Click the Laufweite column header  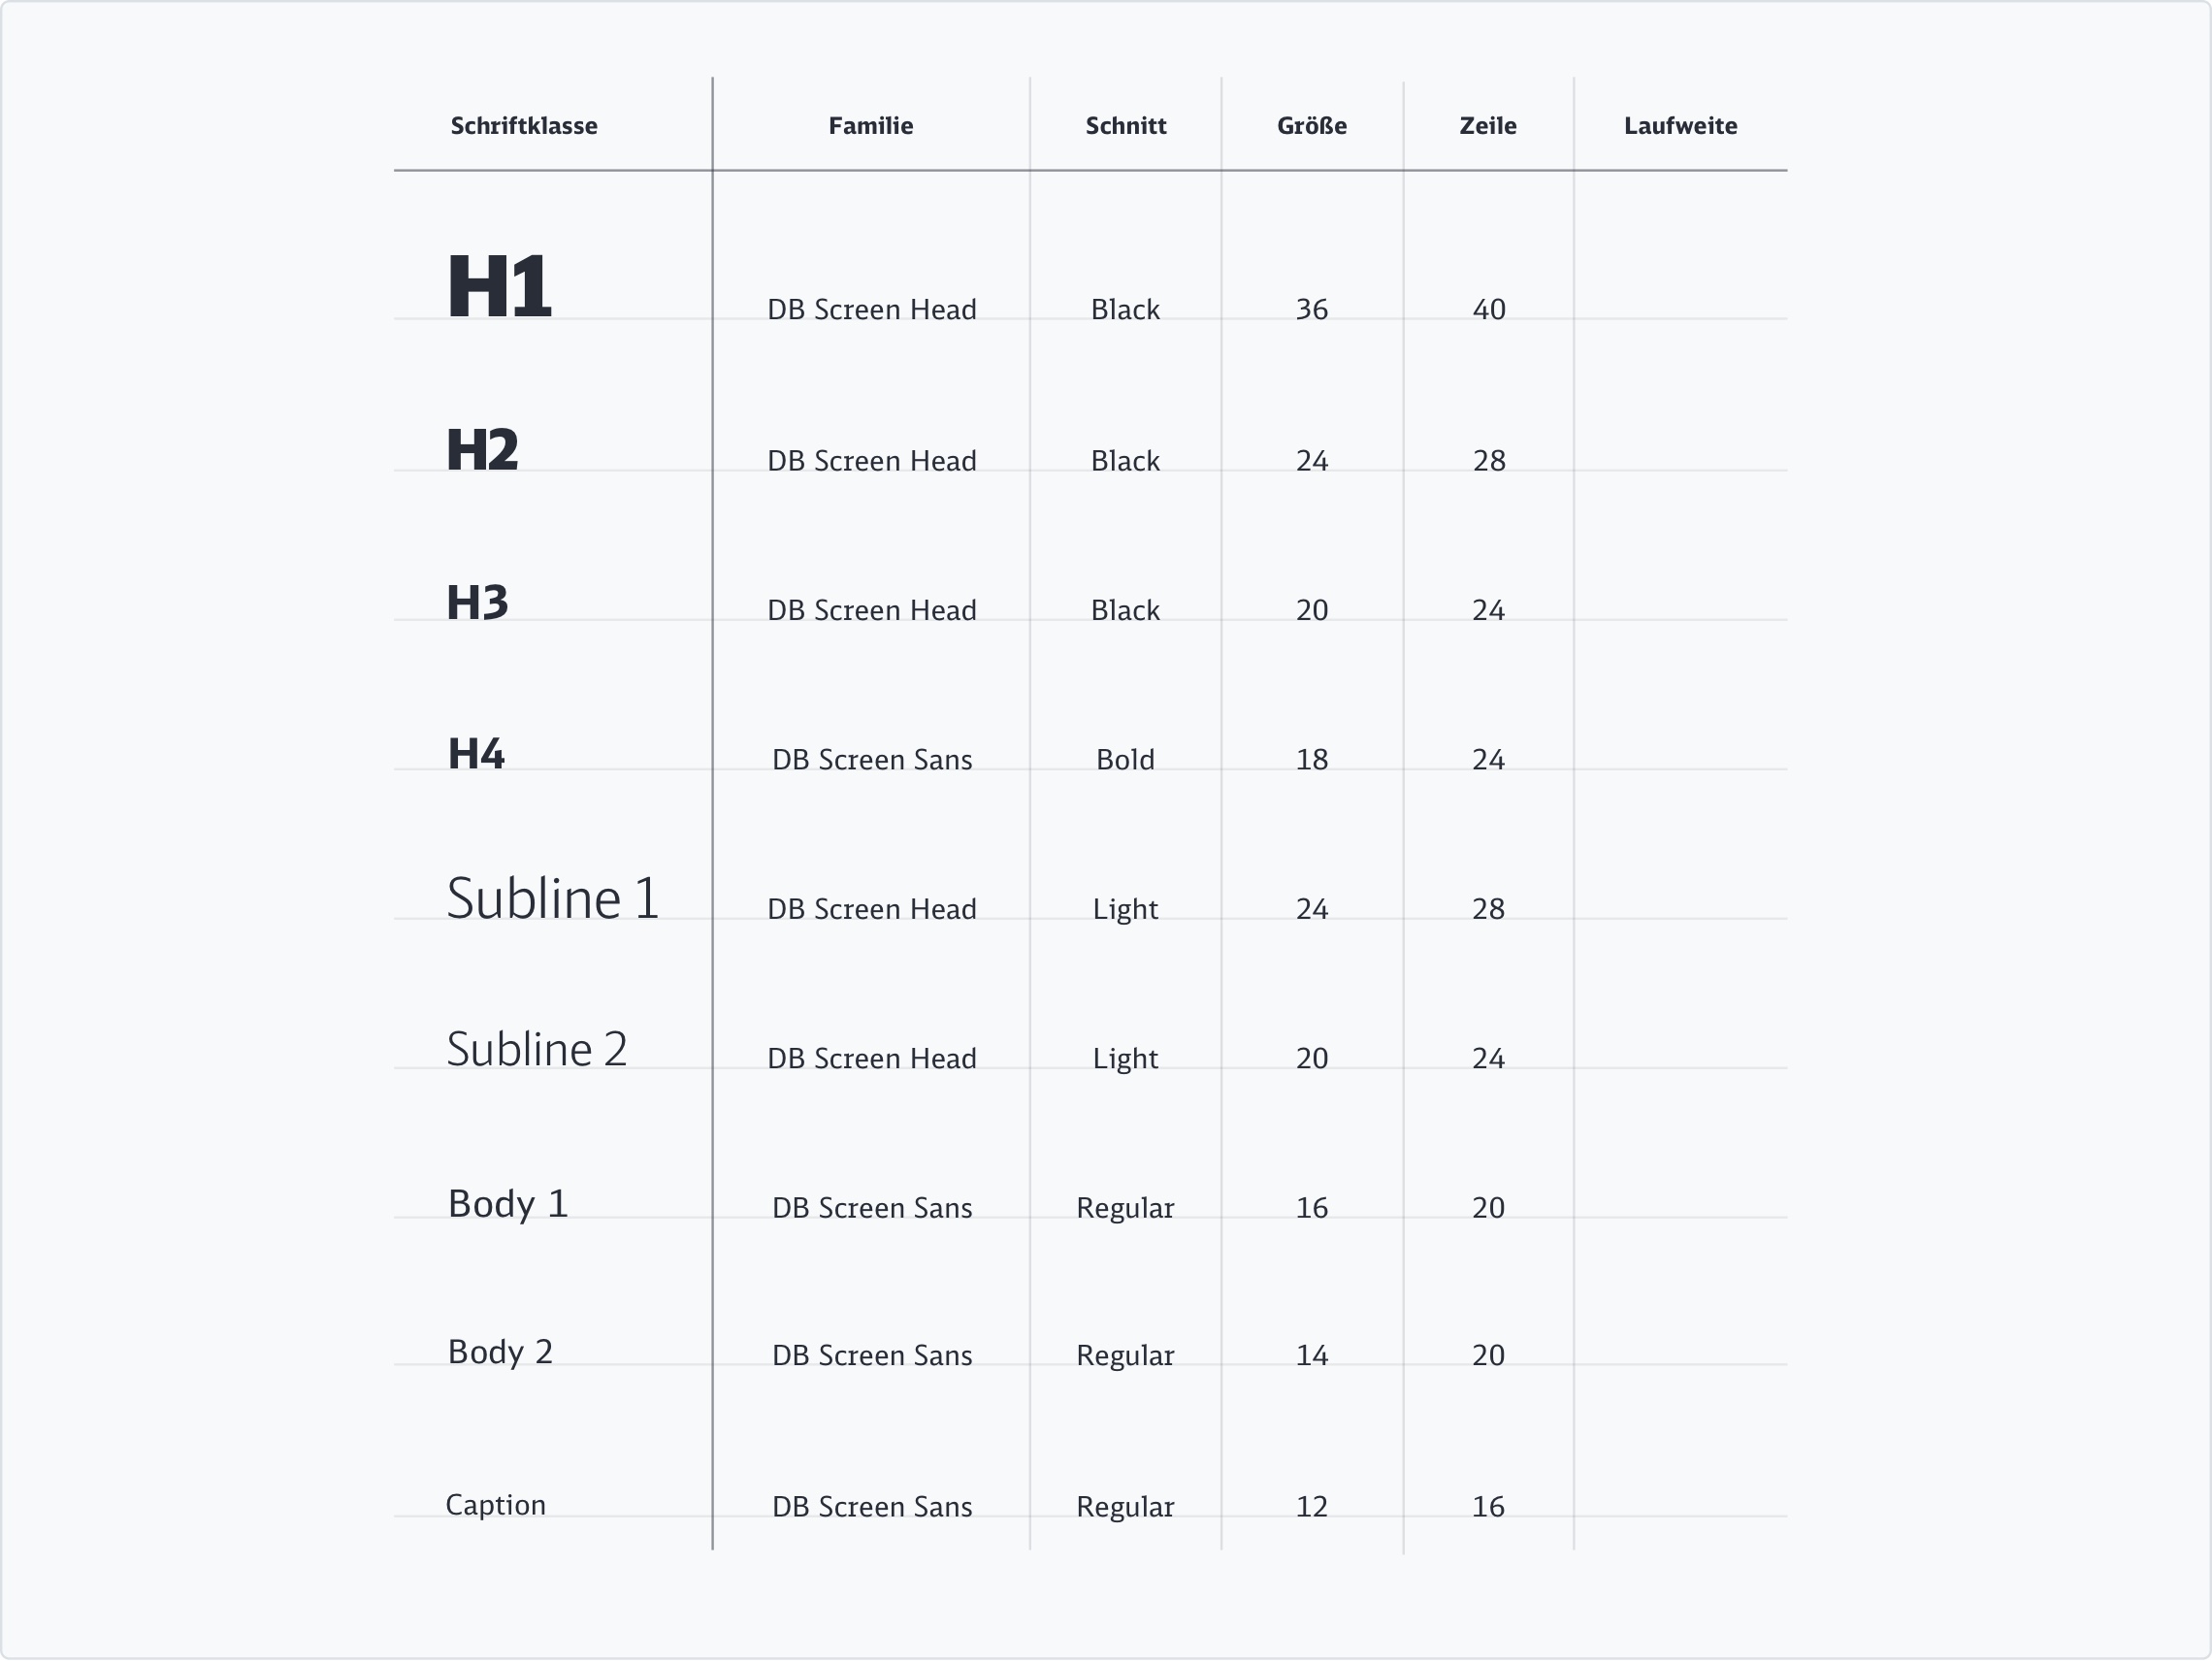click(x=1680, y=126)
